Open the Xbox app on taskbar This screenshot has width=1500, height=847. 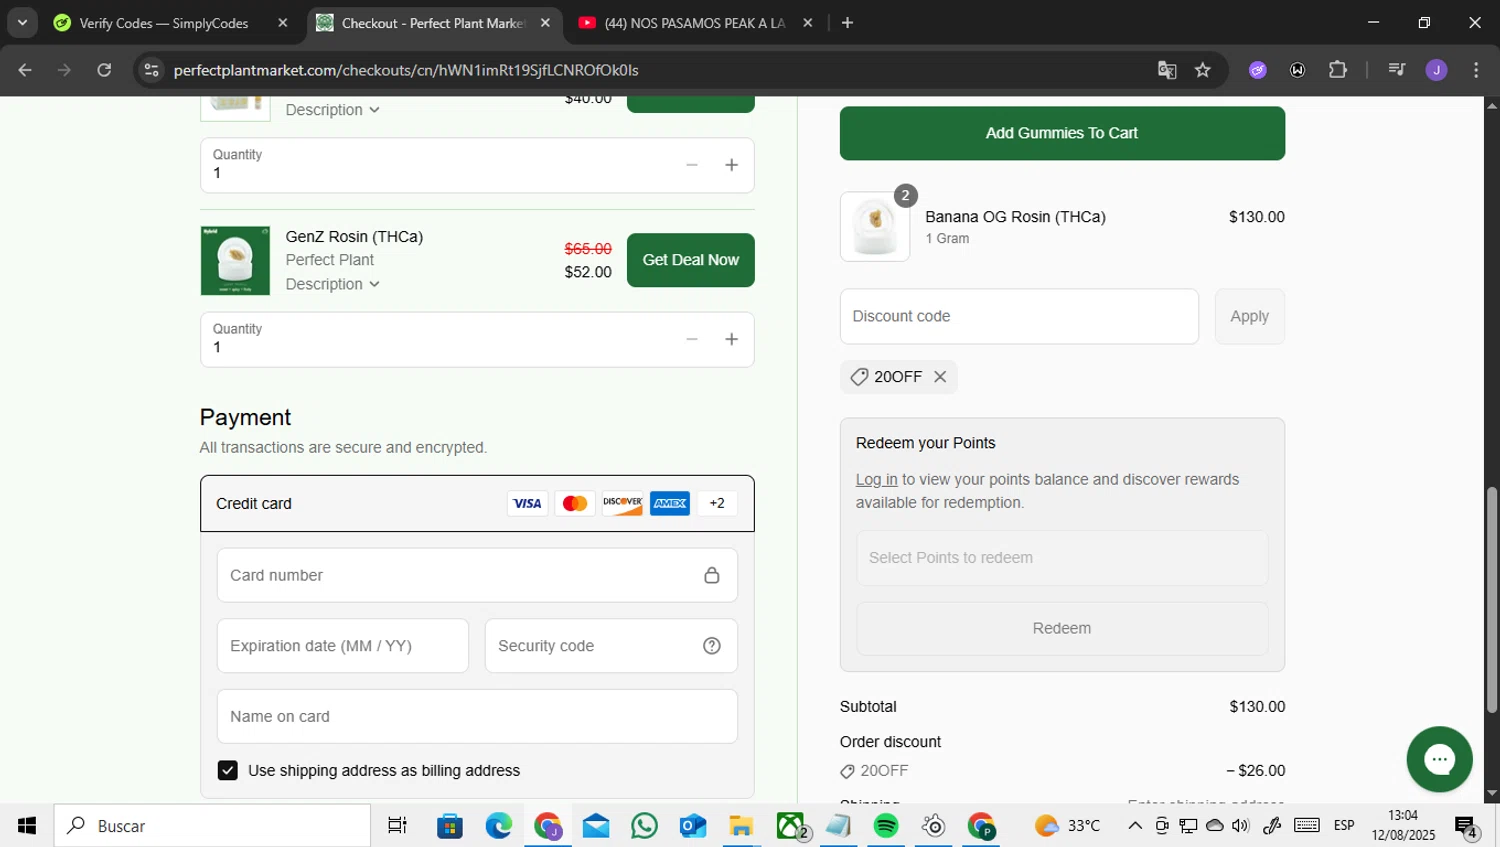click(x=791, y=826)
